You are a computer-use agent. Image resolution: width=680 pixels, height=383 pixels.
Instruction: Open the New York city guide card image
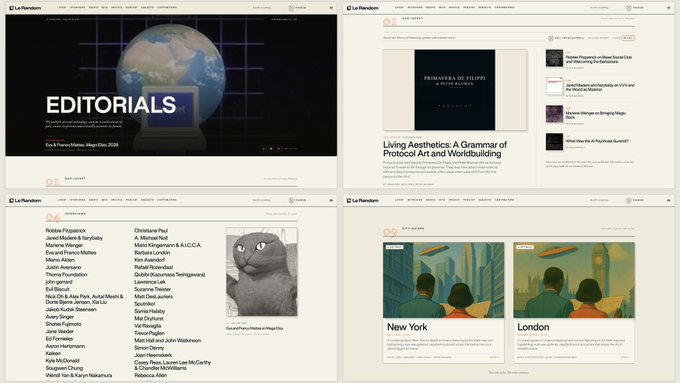click(x=443, y=280)
